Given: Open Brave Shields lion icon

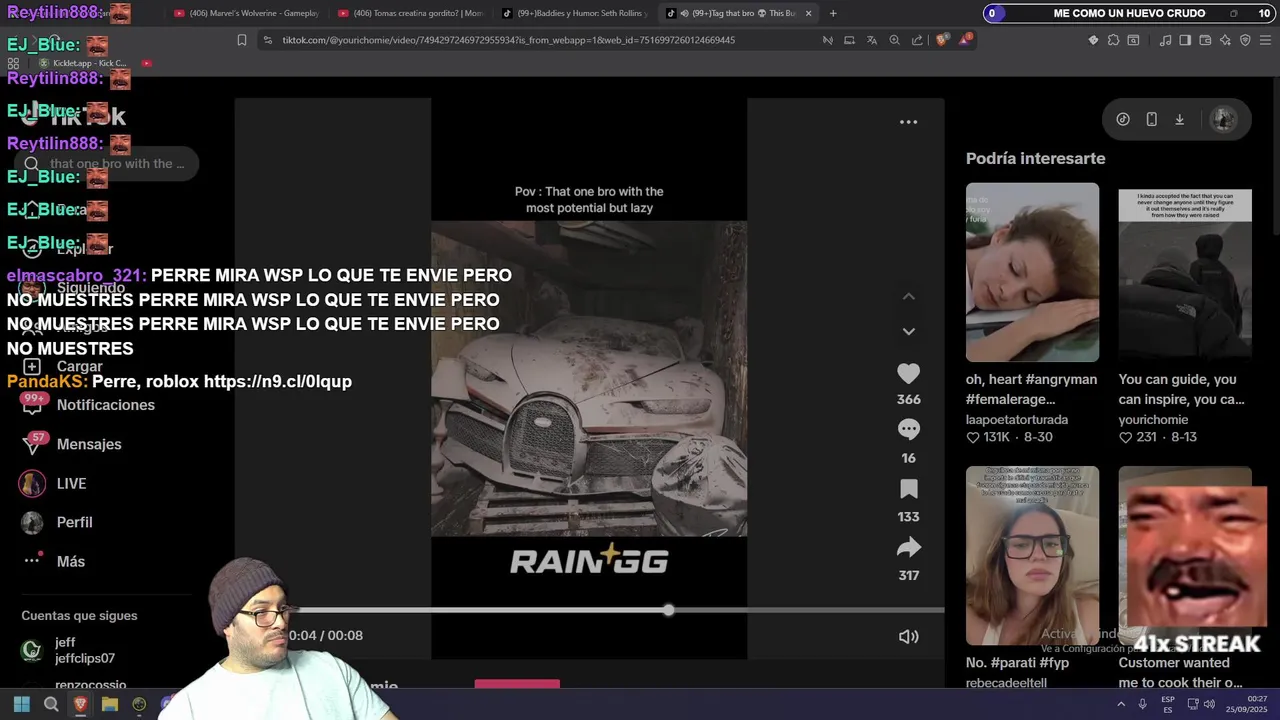Looking at the screenshot, I should [942, 40].
